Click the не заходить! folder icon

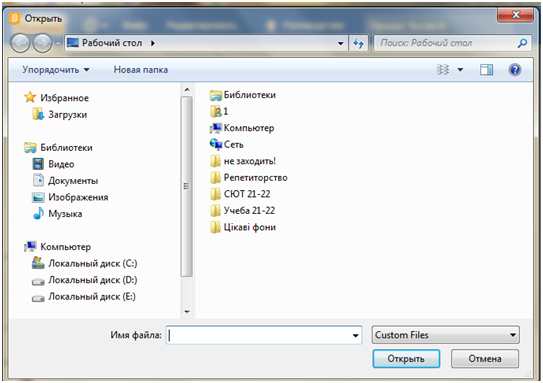coord(215,161)
